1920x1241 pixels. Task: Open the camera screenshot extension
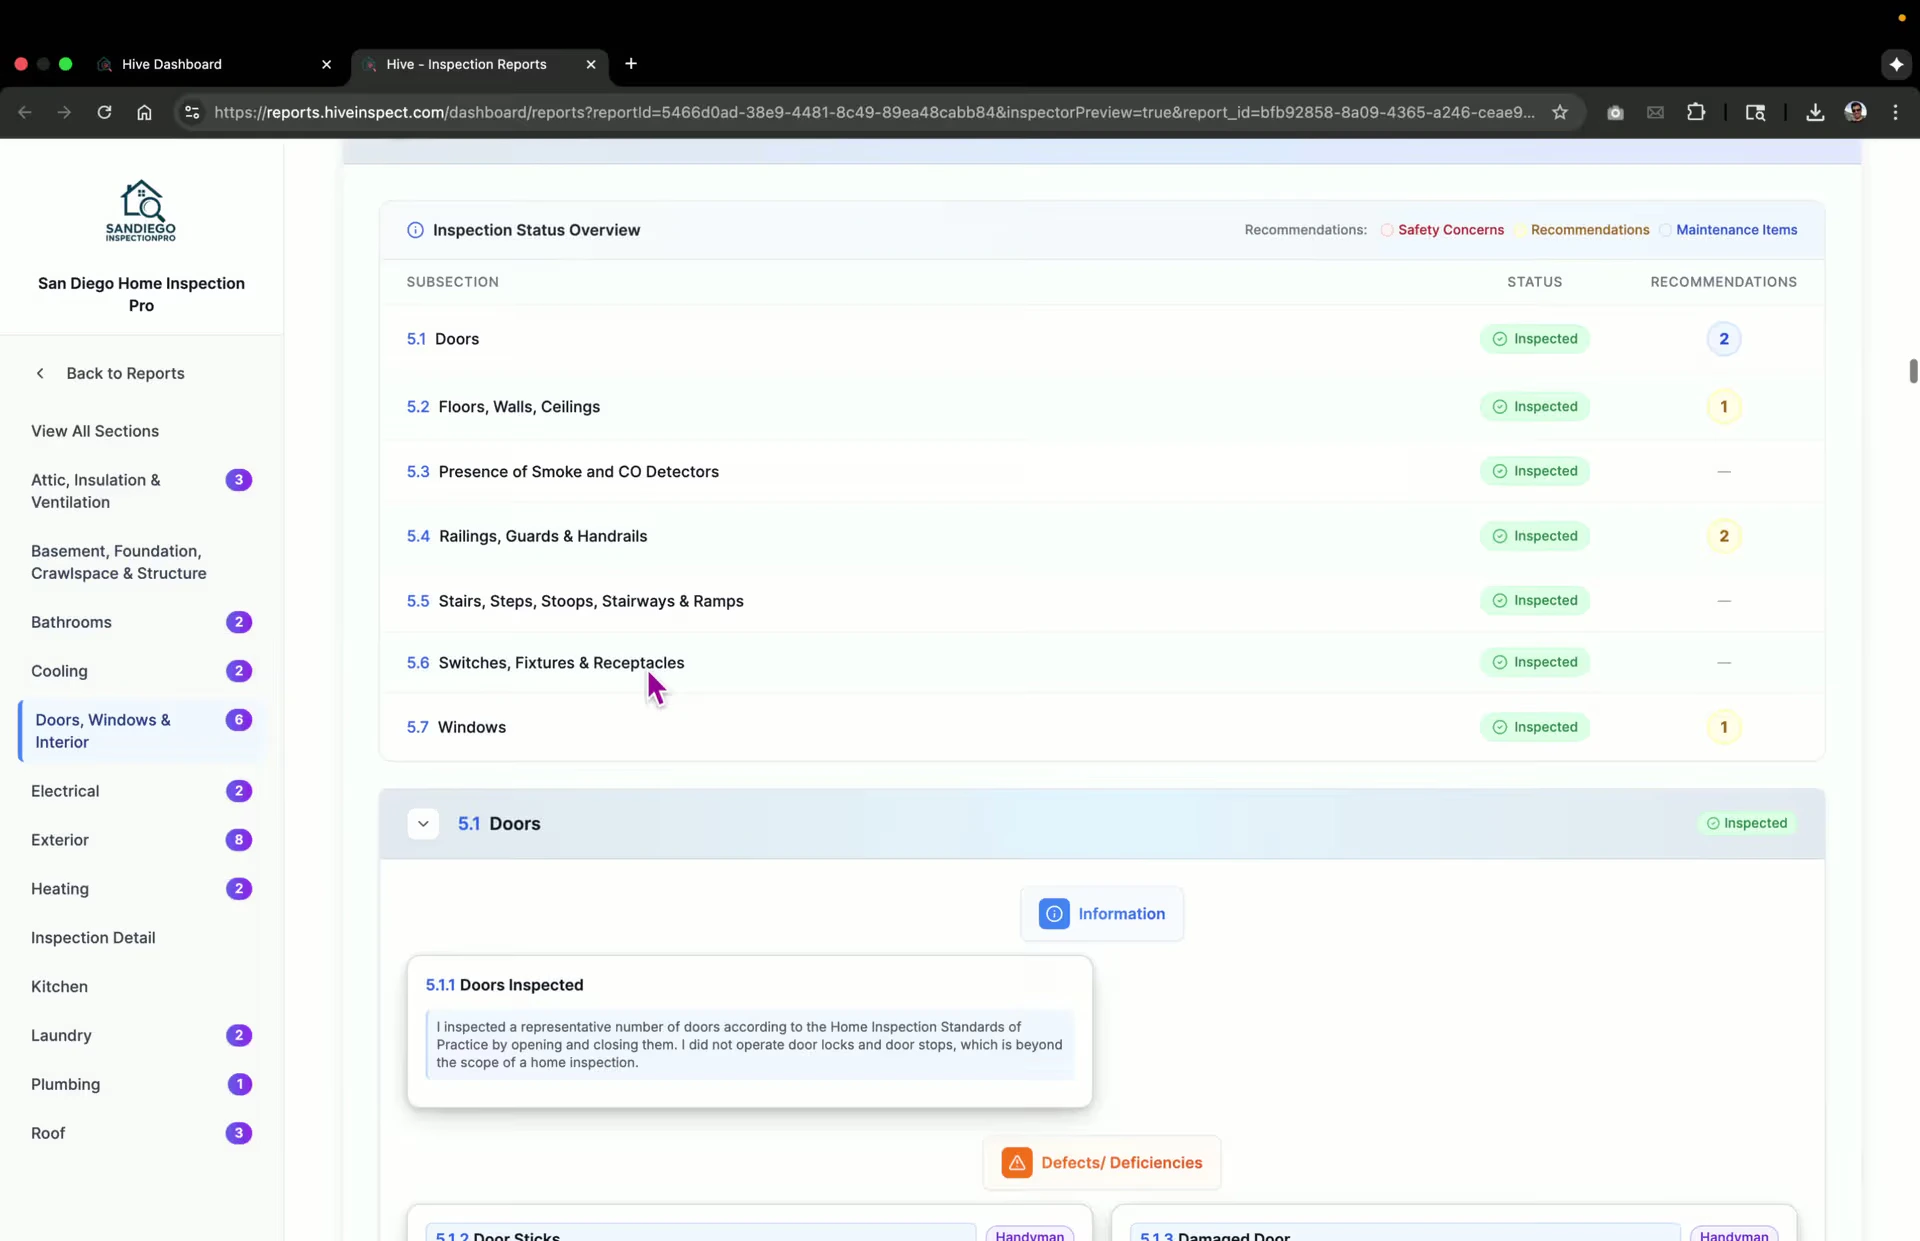pos(1615,112)
